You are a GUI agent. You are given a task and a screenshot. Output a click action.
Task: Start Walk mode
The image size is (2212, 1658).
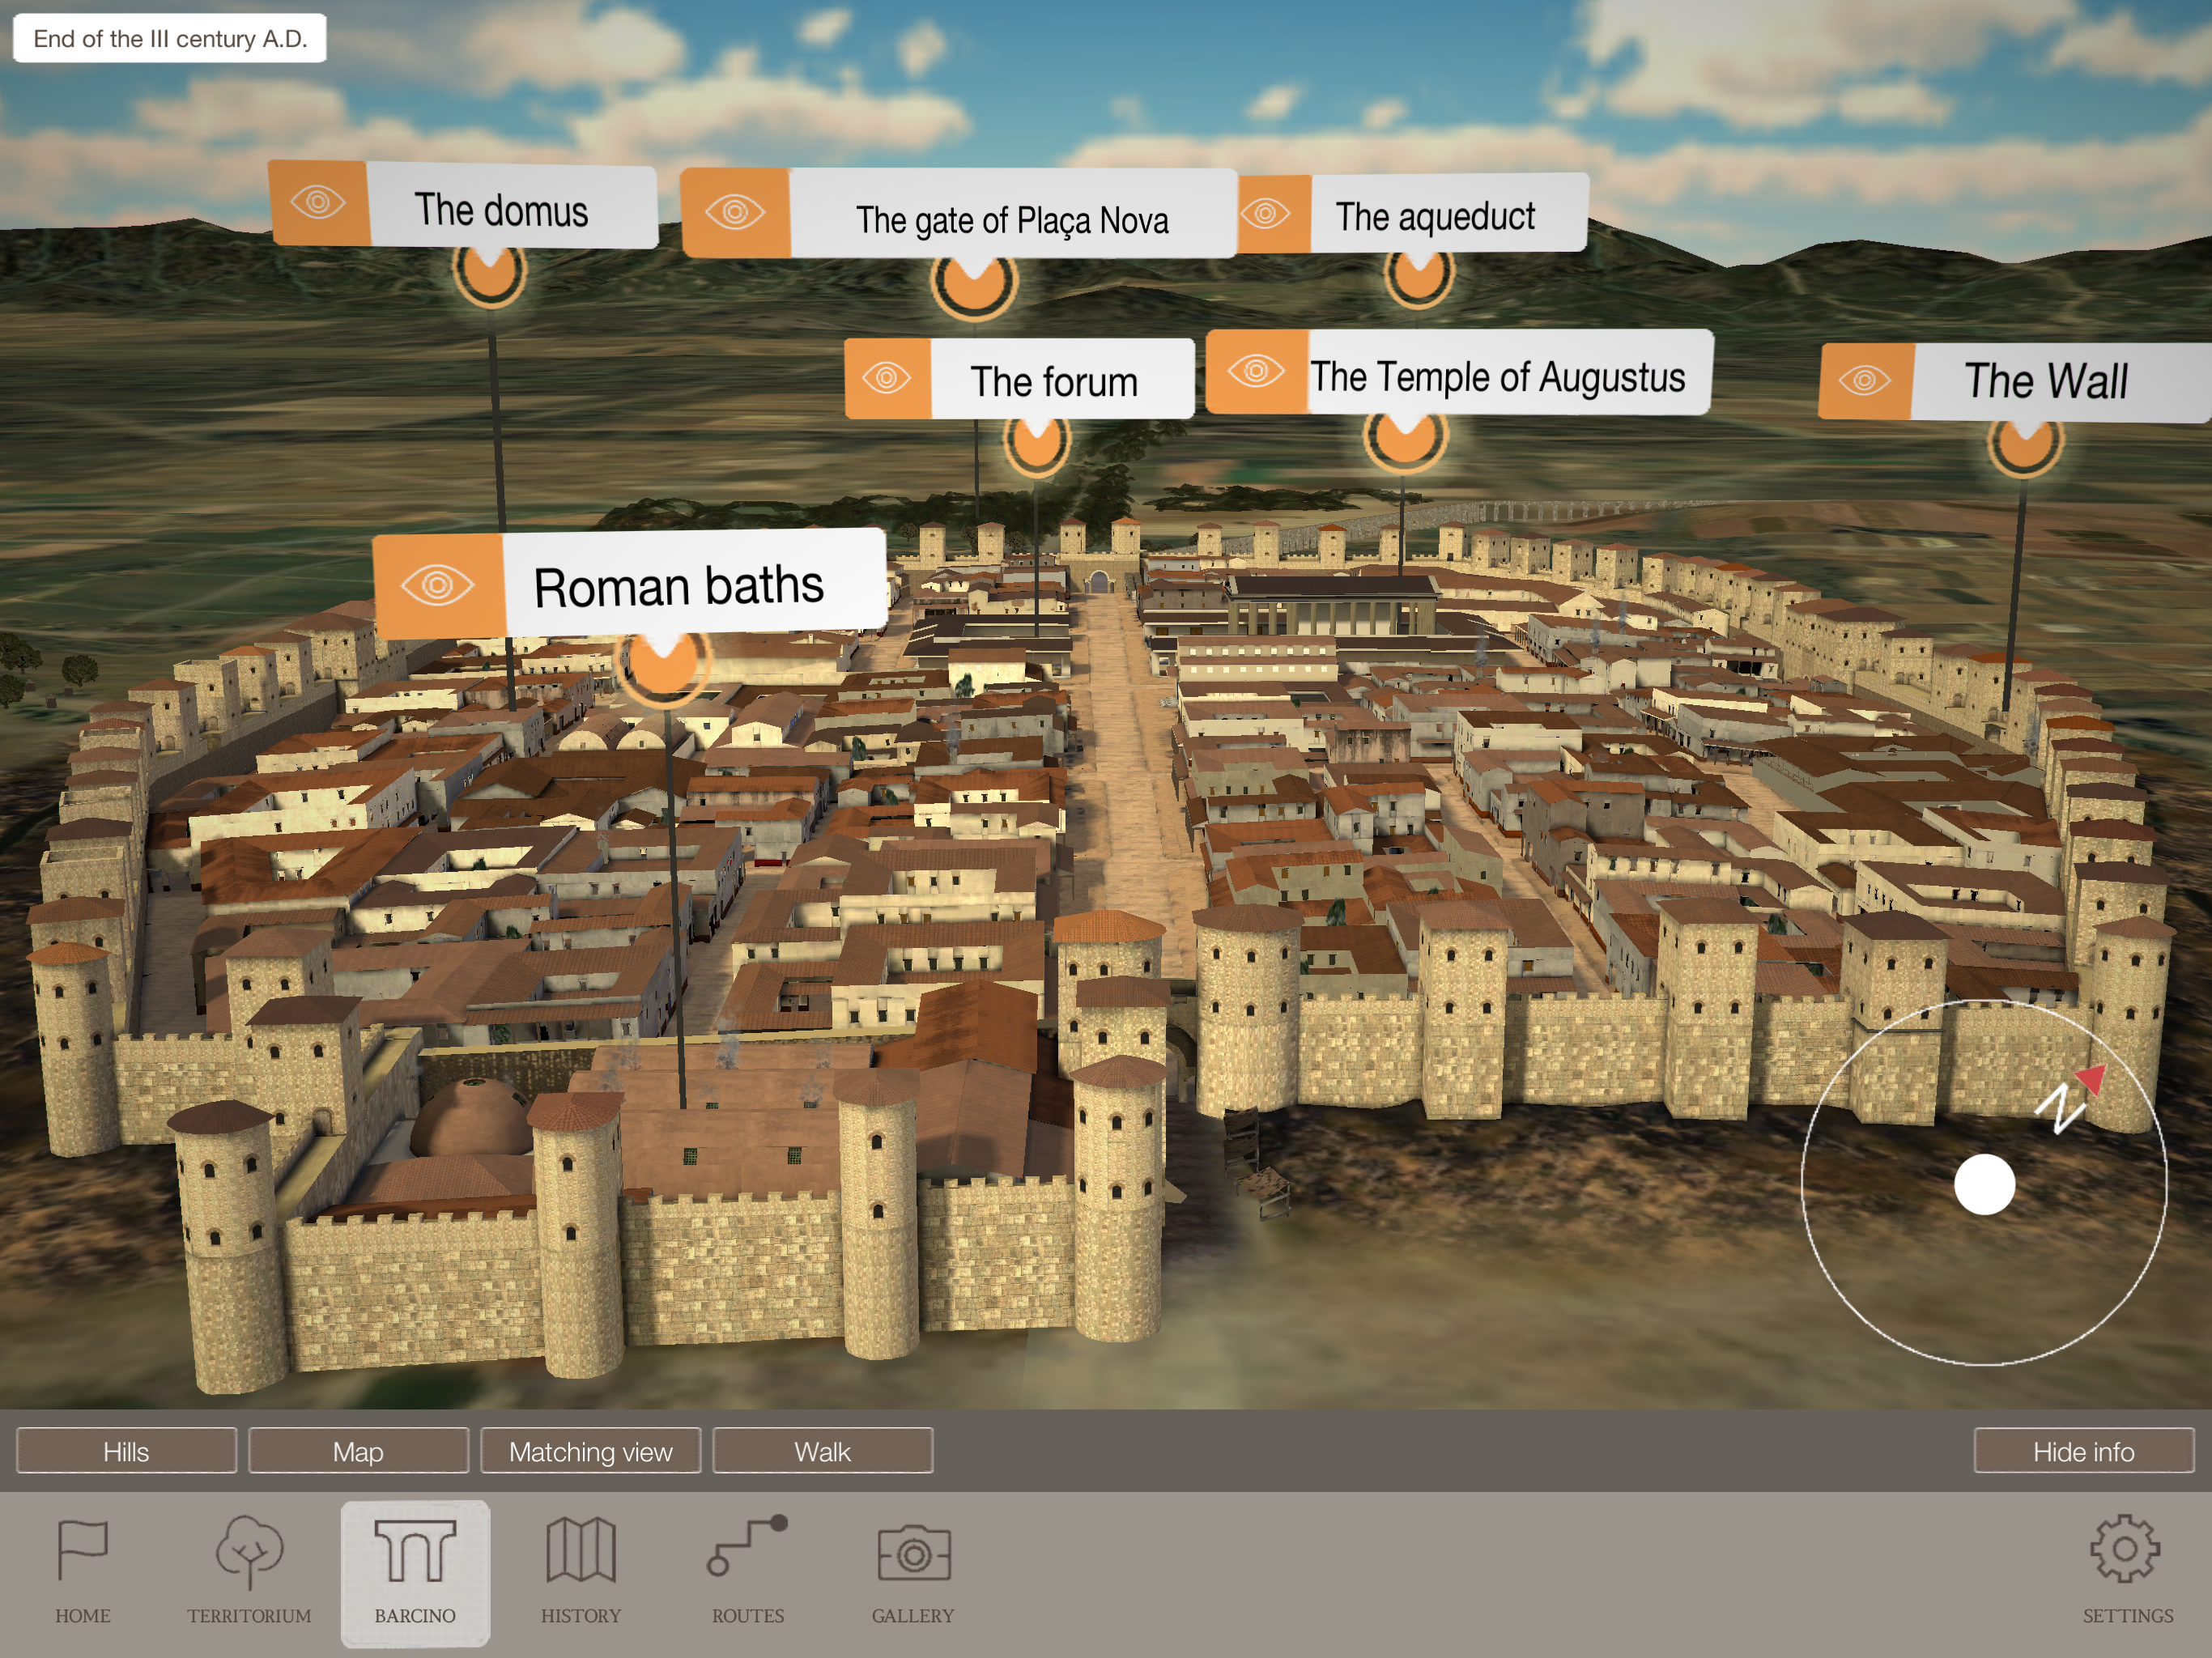pos(822,1451)
